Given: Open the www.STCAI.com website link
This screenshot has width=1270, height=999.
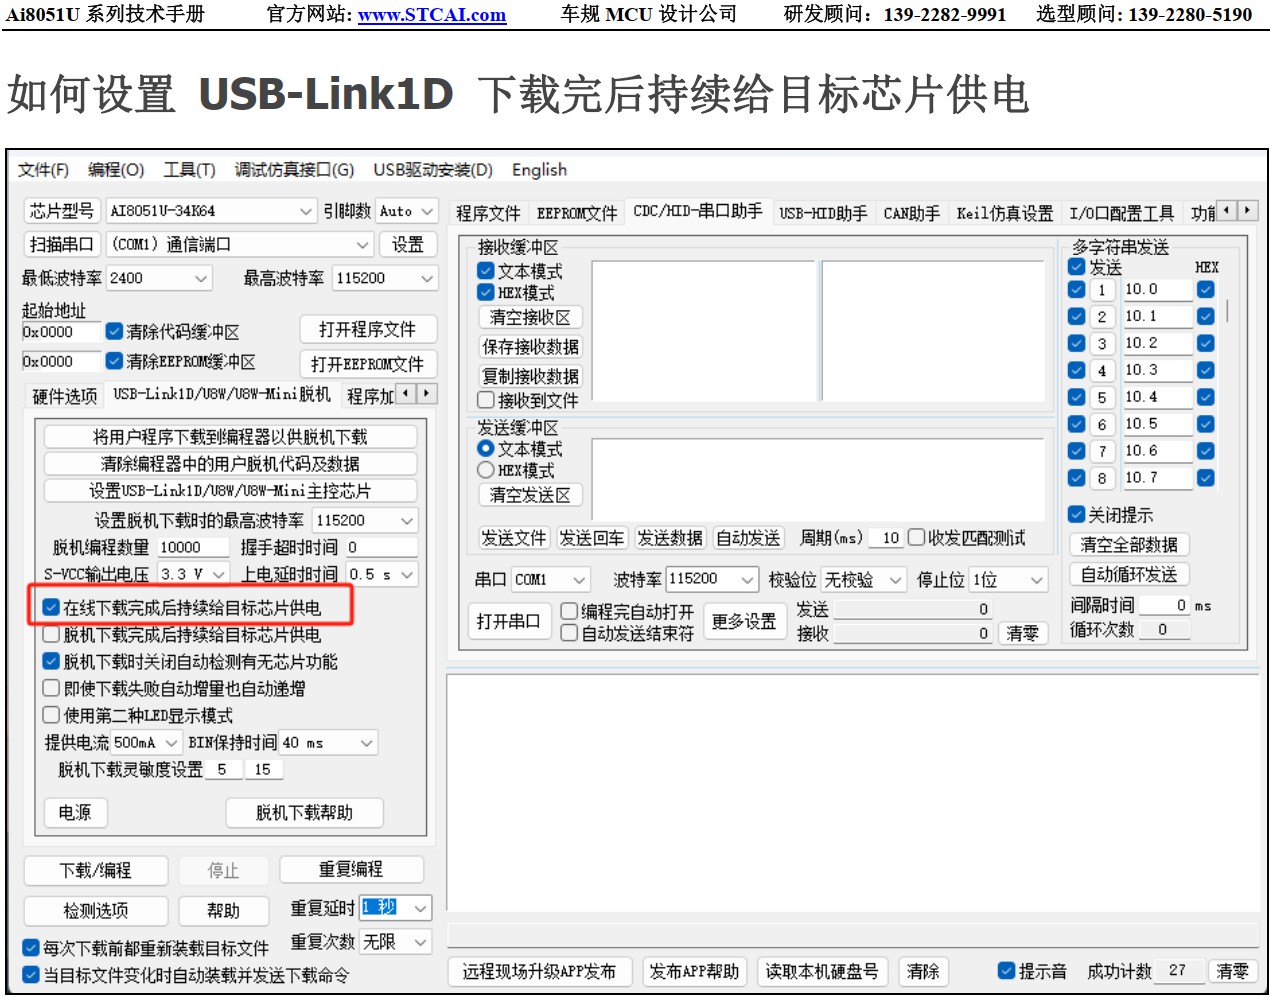Looking at the screenshot, I should 432,15.
